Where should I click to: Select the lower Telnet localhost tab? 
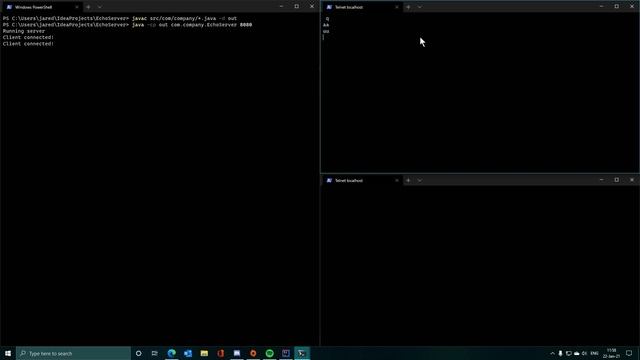point(361,180)
